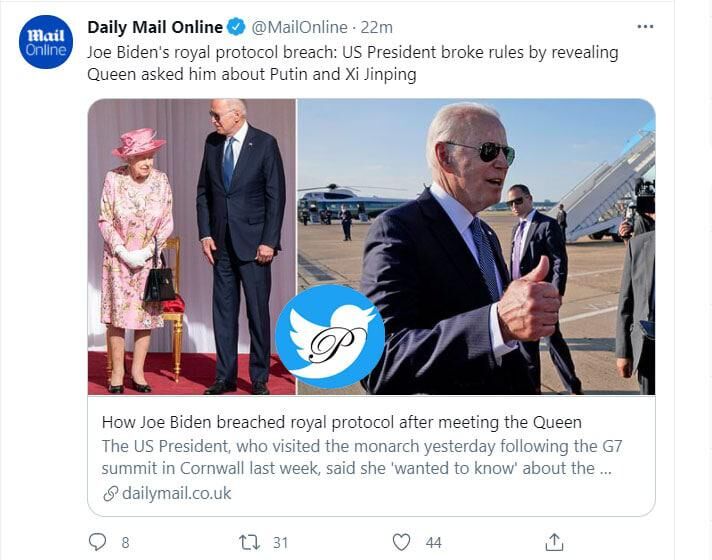The image size is (712, 560).
Task: Retweet using the retweet arrows icon
Action: tap(250, 542)
